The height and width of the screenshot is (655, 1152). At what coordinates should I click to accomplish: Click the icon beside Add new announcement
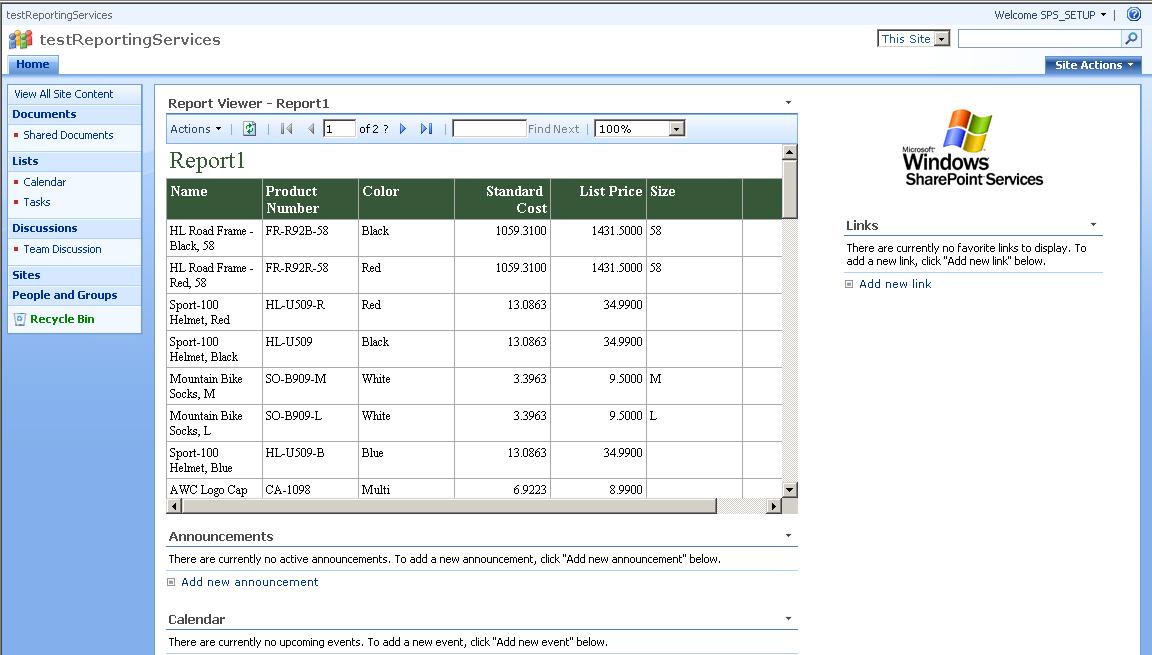[171, 582]
